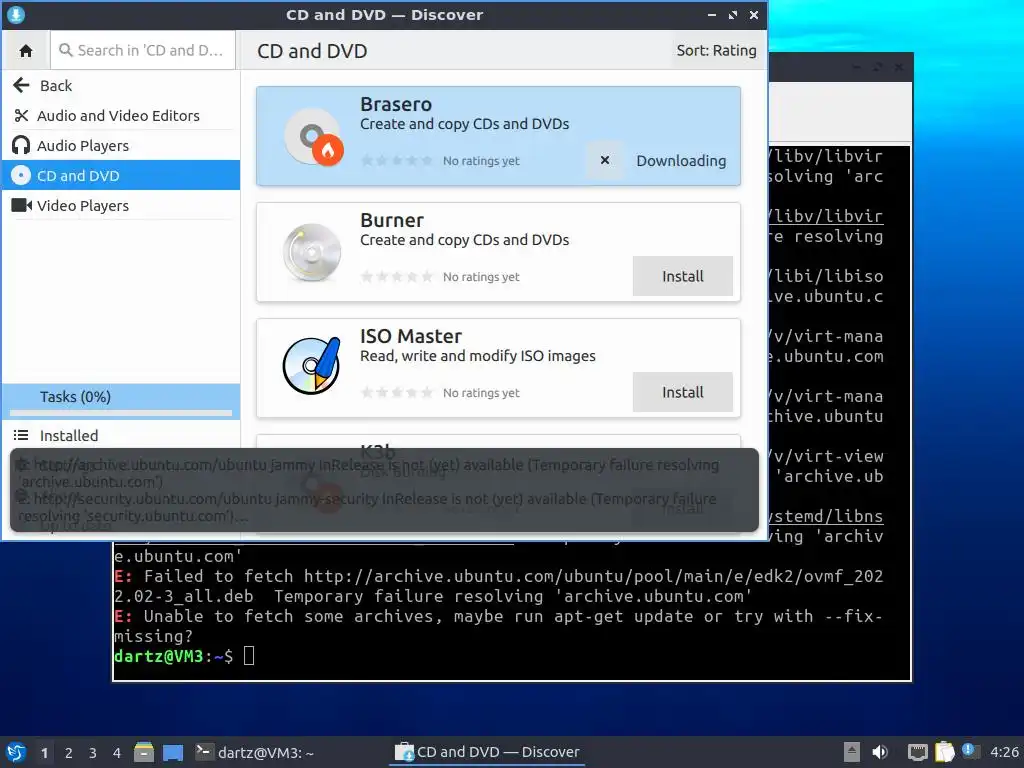Switch to workspace 4 in the pager
Screen dimensions: 1024x768
click(117, 753)
